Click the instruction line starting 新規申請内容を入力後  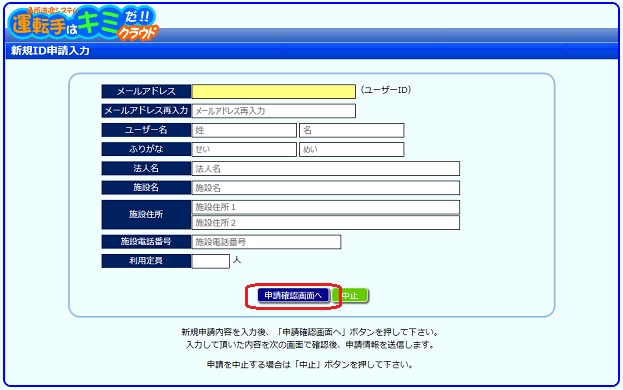[310, 332]
